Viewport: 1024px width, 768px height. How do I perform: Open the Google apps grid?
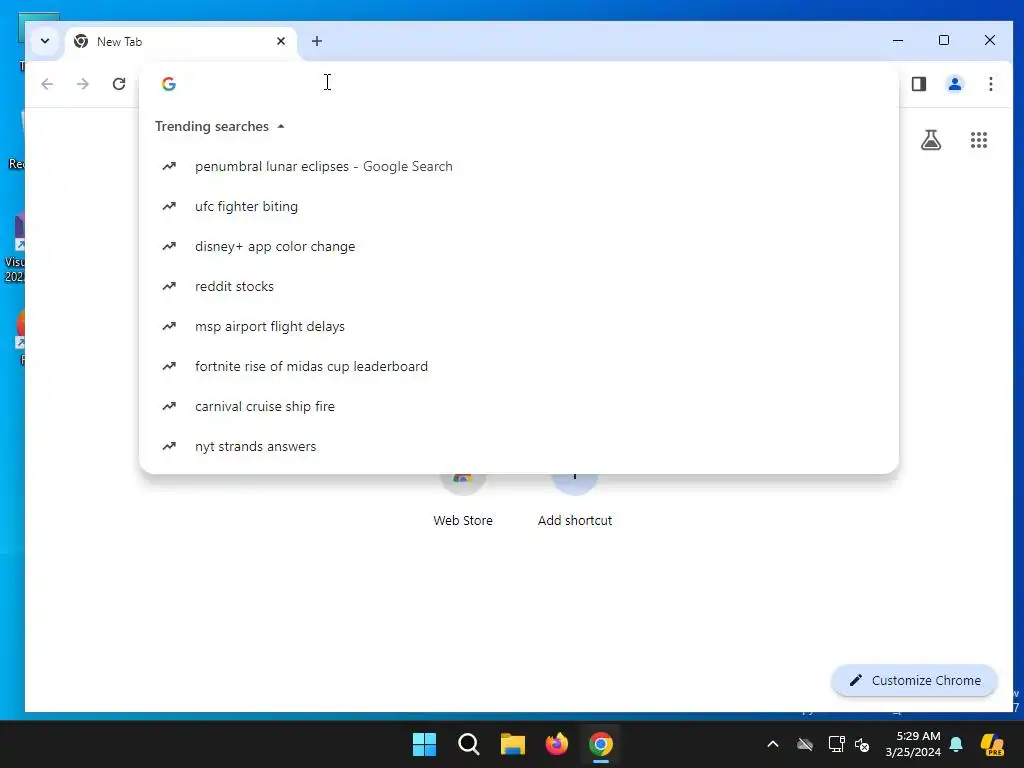(x=978, y=140)
